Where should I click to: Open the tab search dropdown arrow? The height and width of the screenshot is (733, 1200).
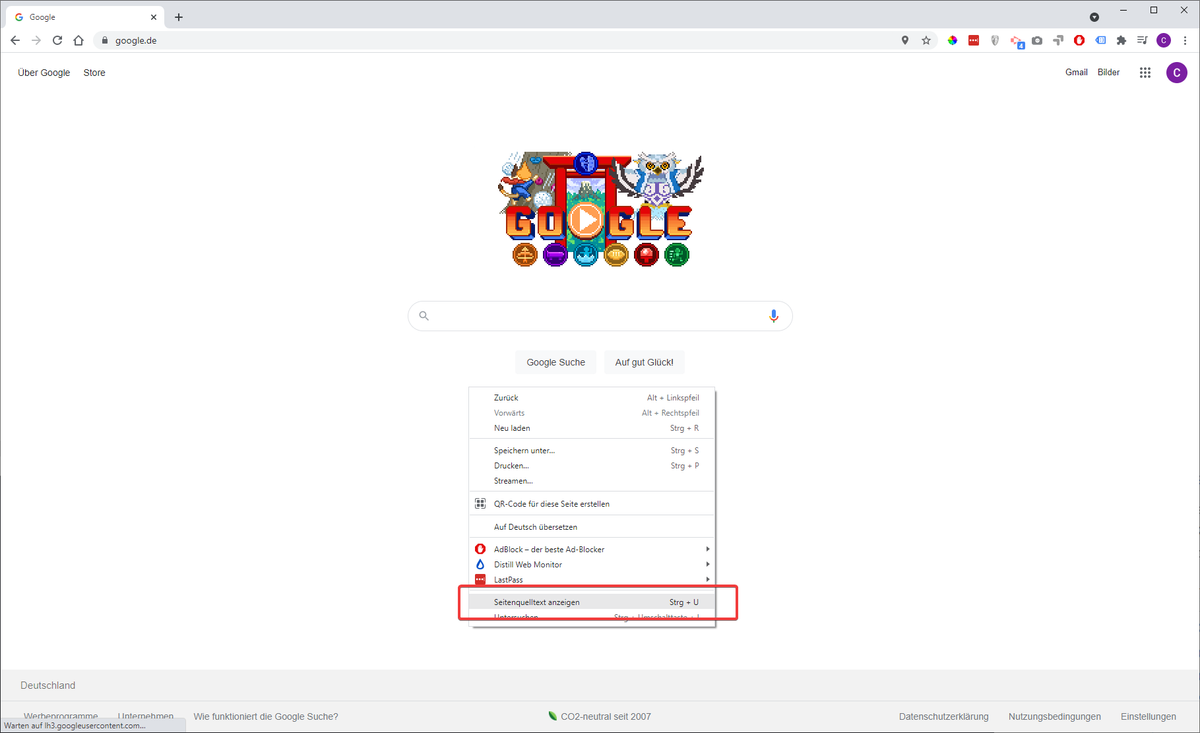(1094, 17)
